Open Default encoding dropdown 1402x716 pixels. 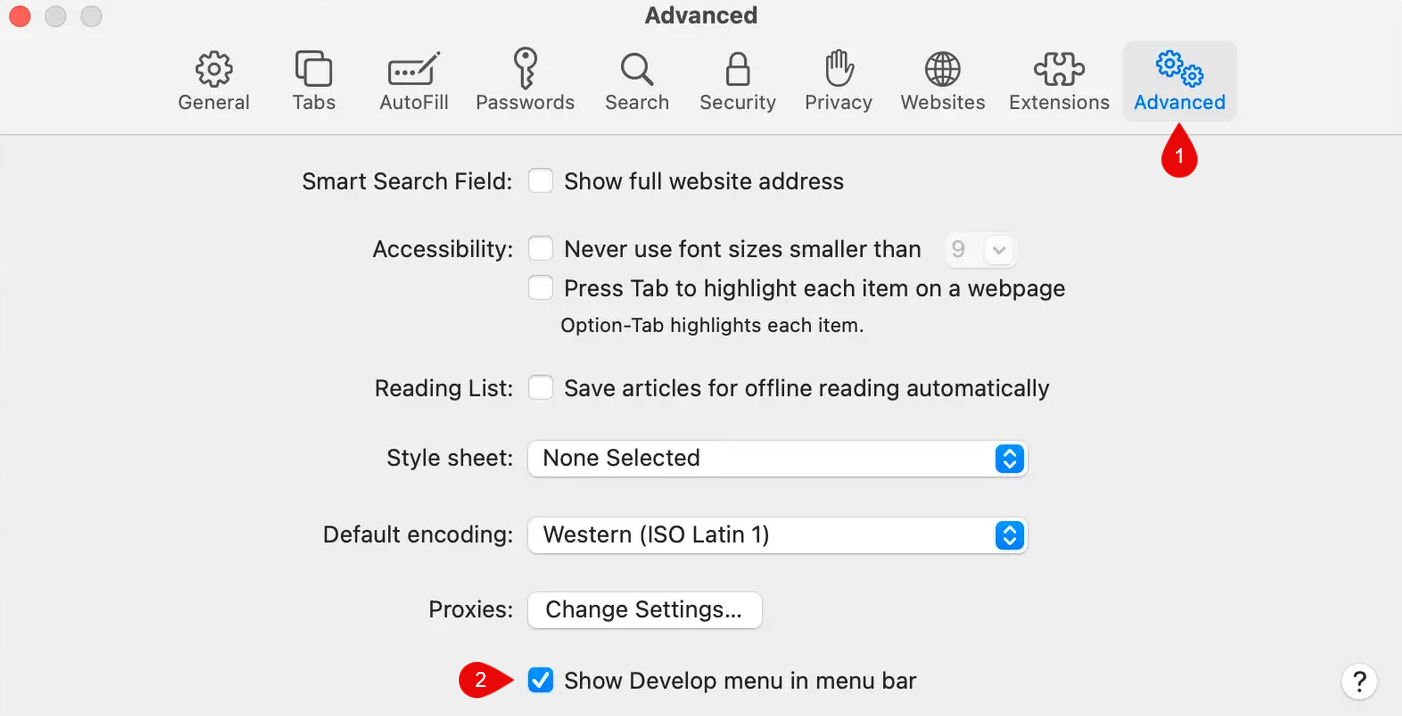(x=777, y=535)
